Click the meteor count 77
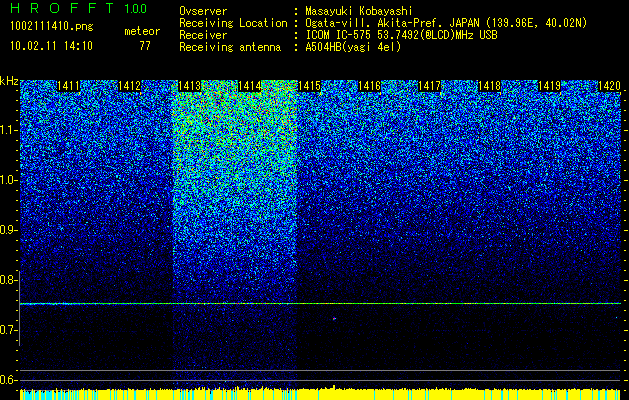The height and width of the screenshot is (400, 629). (x=145, y=46)
